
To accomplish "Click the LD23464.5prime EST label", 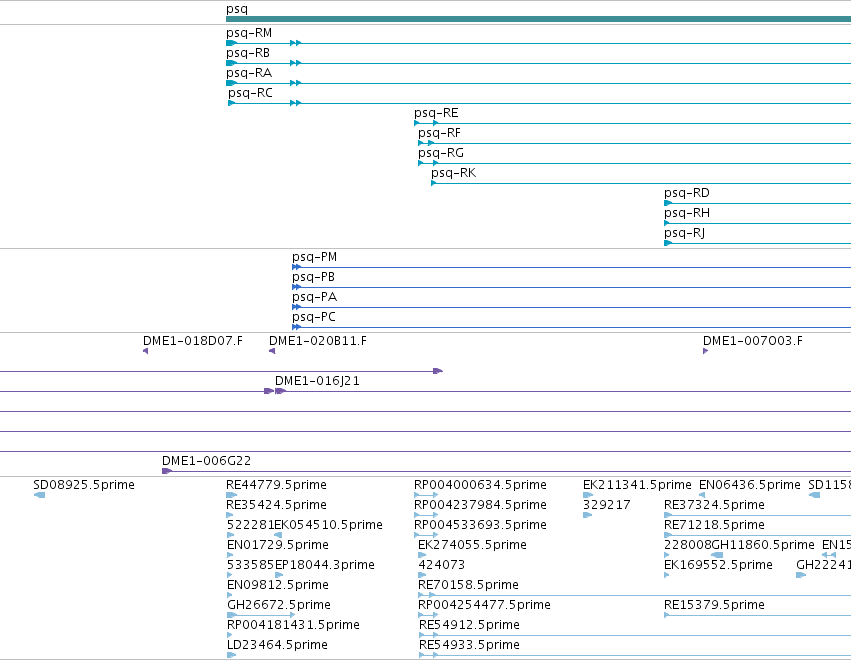I will tap(277, 646).
